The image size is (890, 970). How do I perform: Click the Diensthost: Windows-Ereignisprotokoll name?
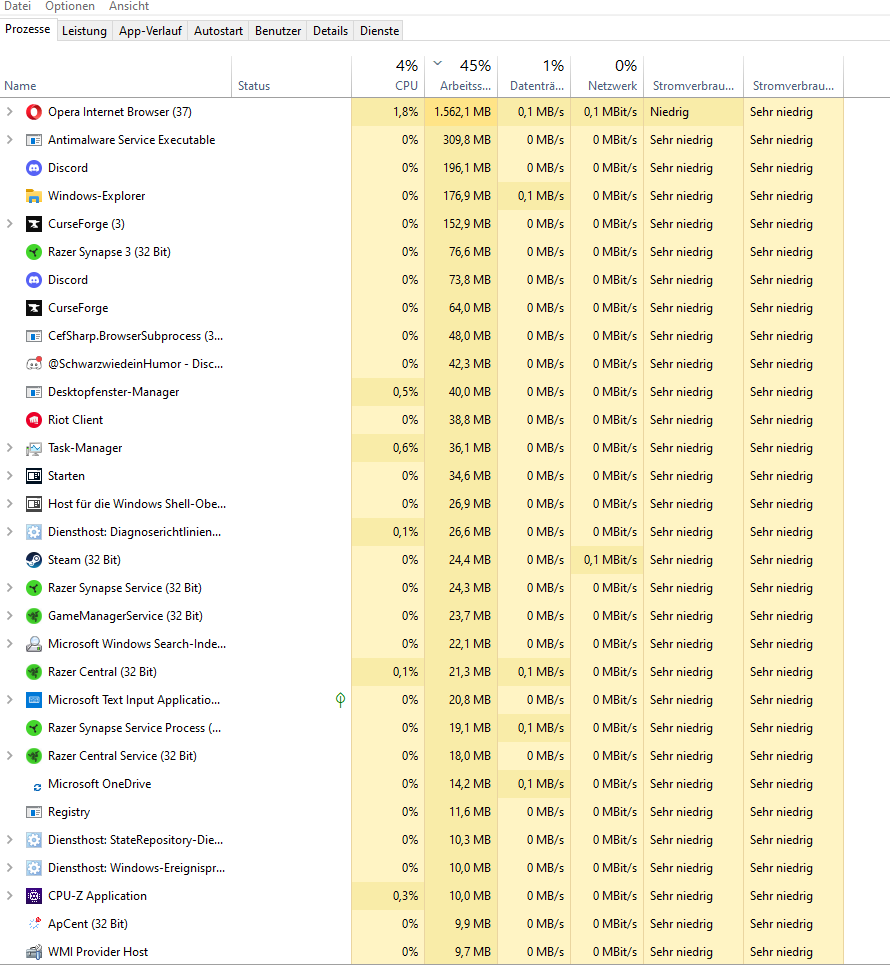(137, 868)
